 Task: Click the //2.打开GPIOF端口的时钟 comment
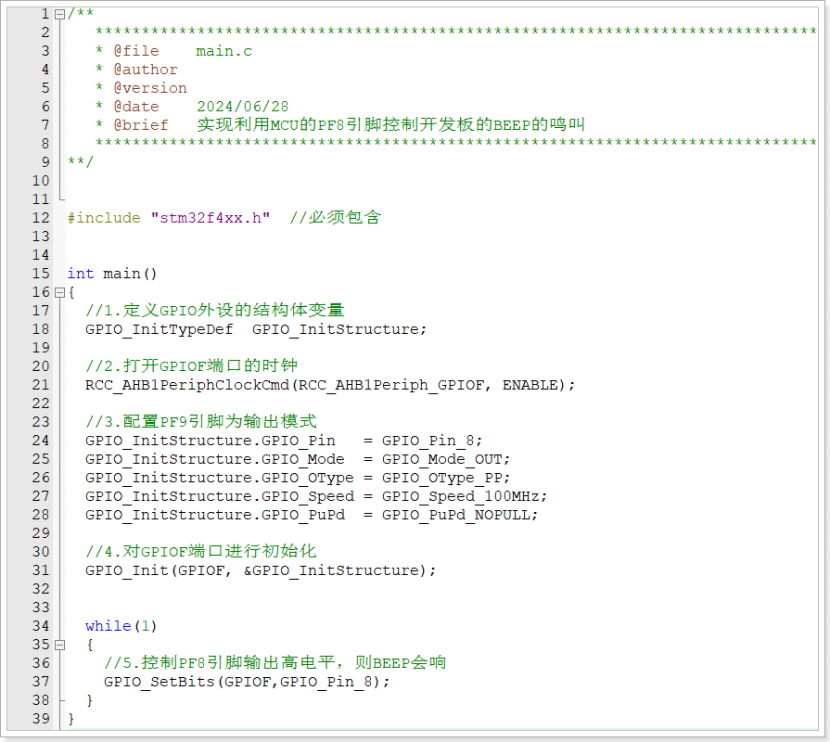tap(192, 366)
